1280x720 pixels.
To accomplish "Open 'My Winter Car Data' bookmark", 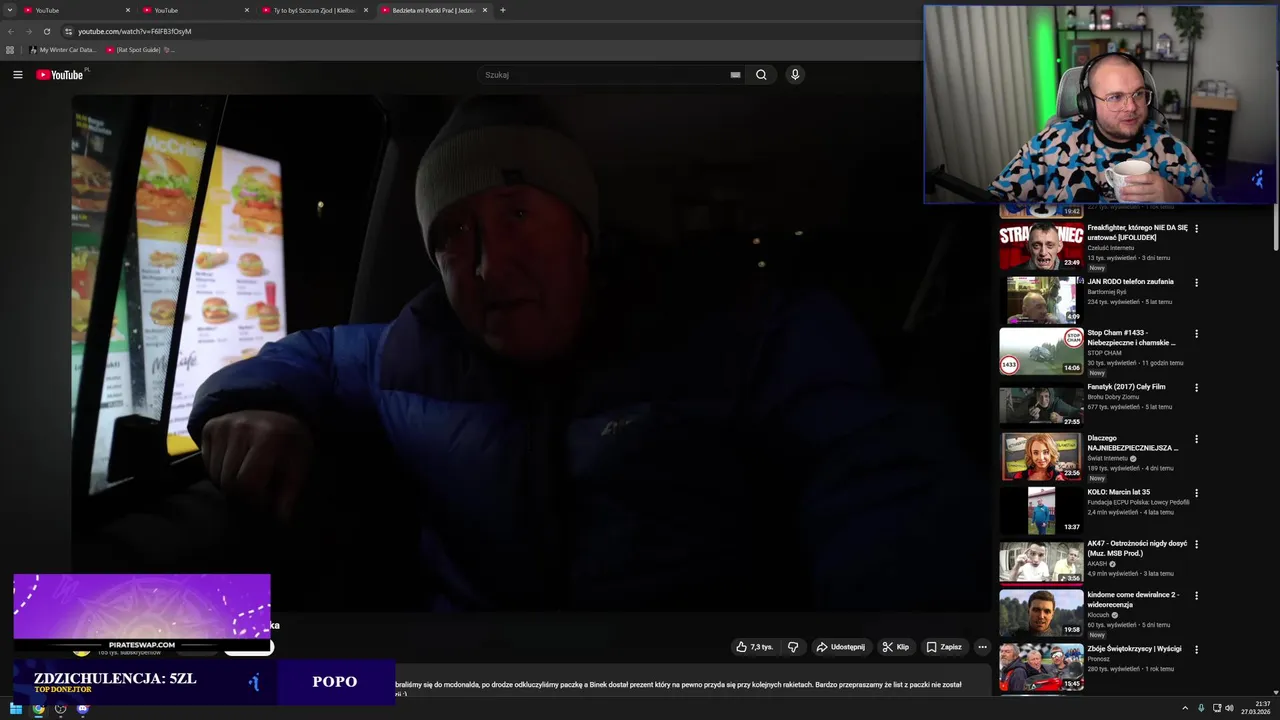I will (63, 49).
